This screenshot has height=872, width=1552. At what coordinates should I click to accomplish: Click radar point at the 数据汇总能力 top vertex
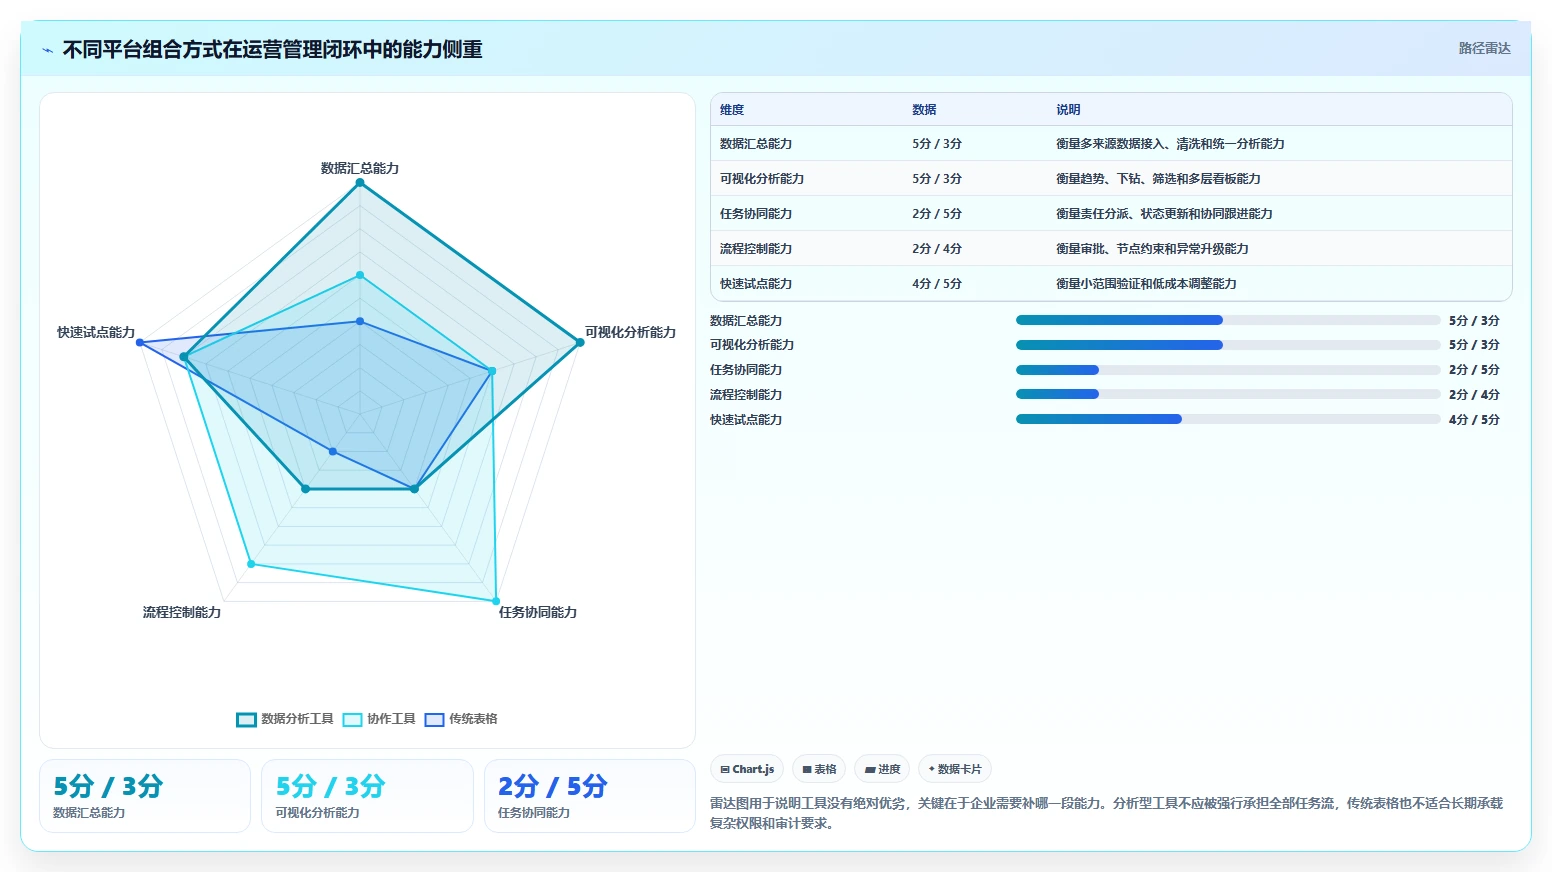pyautogui.click(x=360, y=182)
